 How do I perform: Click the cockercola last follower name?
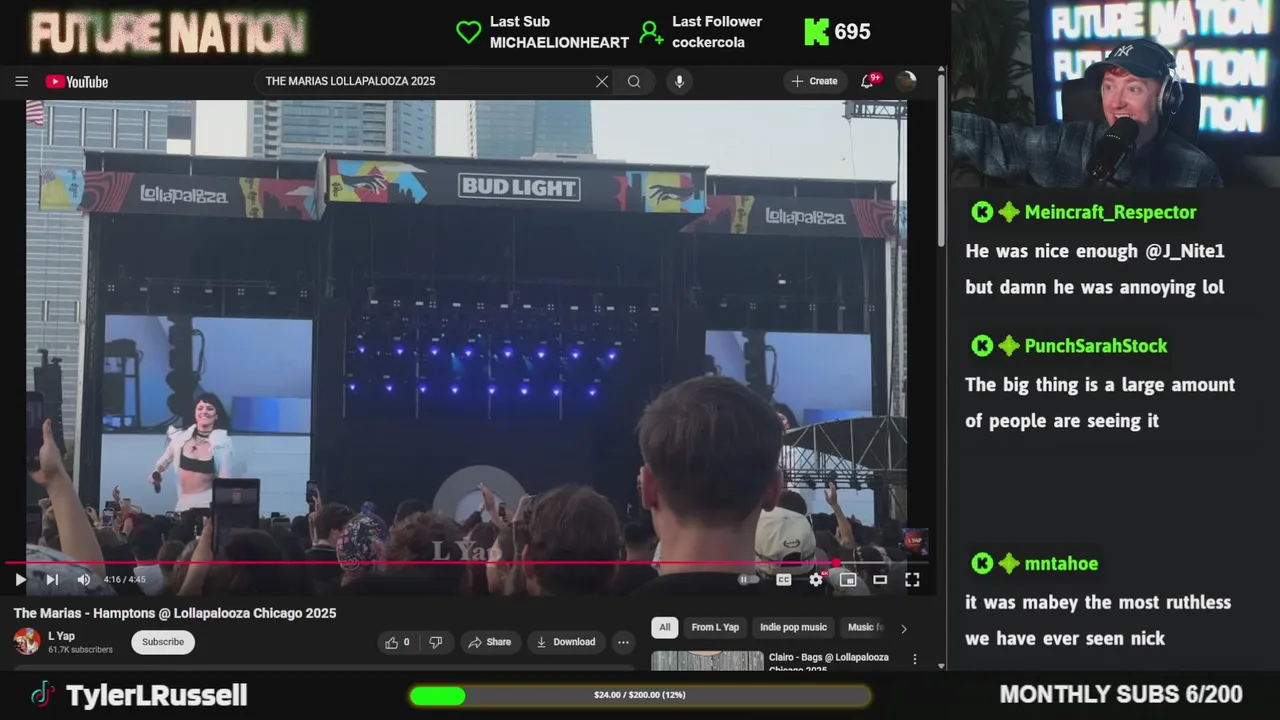(x=708, y=43)
